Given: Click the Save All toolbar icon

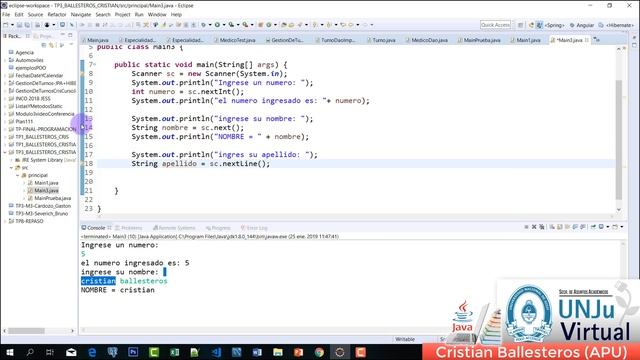Looking at the screenshot, I should point(27,25).
